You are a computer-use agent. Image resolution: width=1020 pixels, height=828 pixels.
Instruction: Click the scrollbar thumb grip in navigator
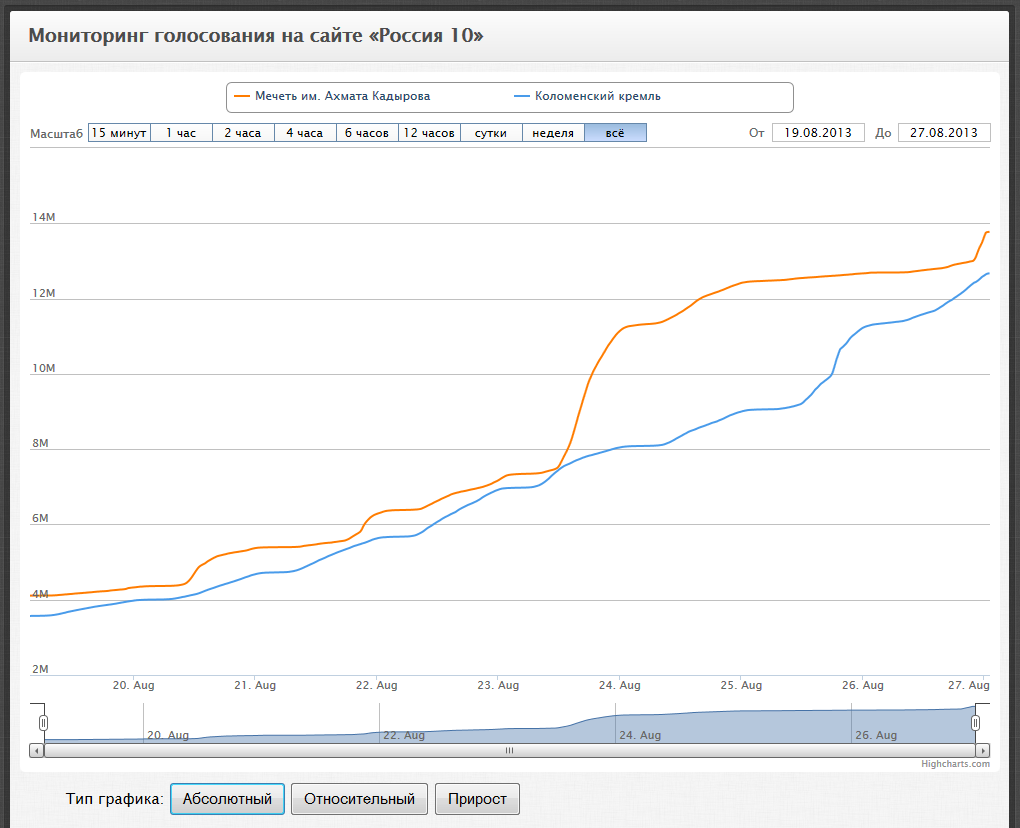[509, 751]
